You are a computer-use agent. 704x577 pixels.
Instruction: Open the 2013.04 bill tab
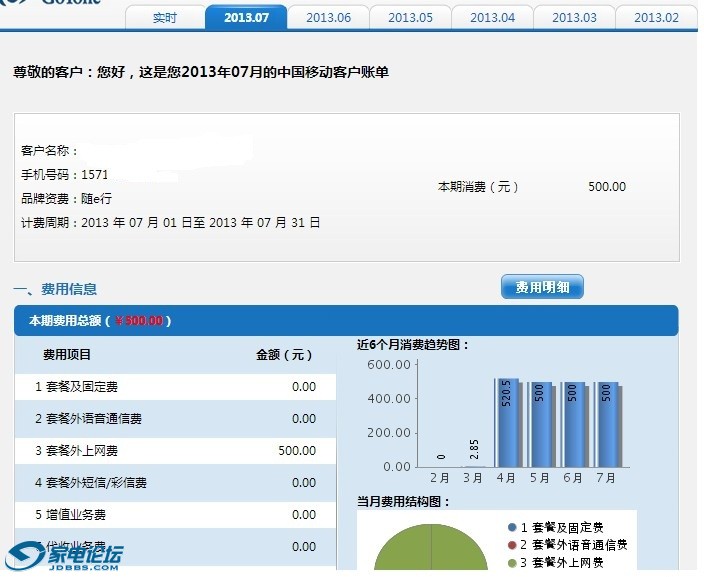pos(492,18)
